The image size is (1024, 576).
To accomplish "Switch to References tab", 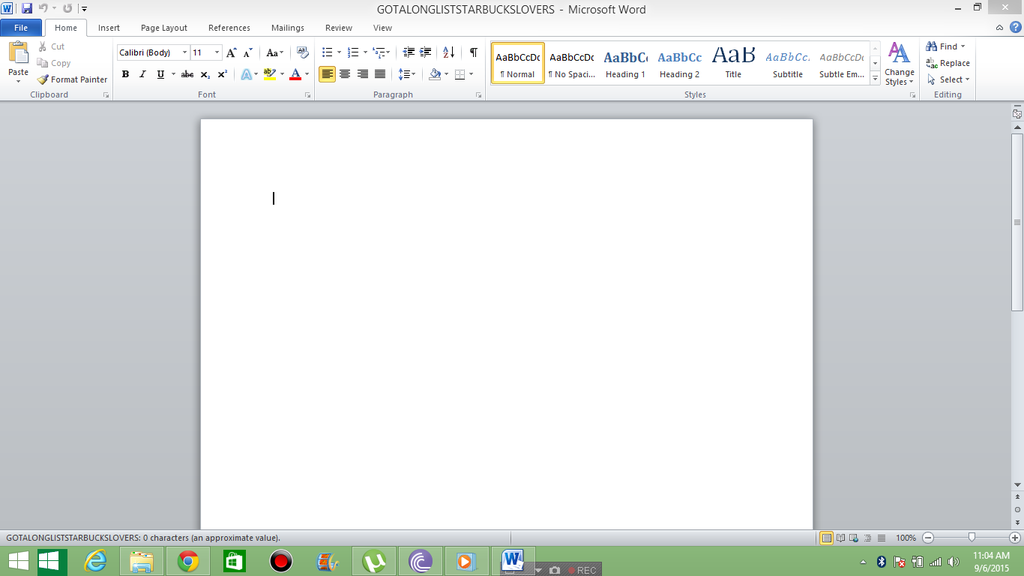I will click(x=229, y=28).
